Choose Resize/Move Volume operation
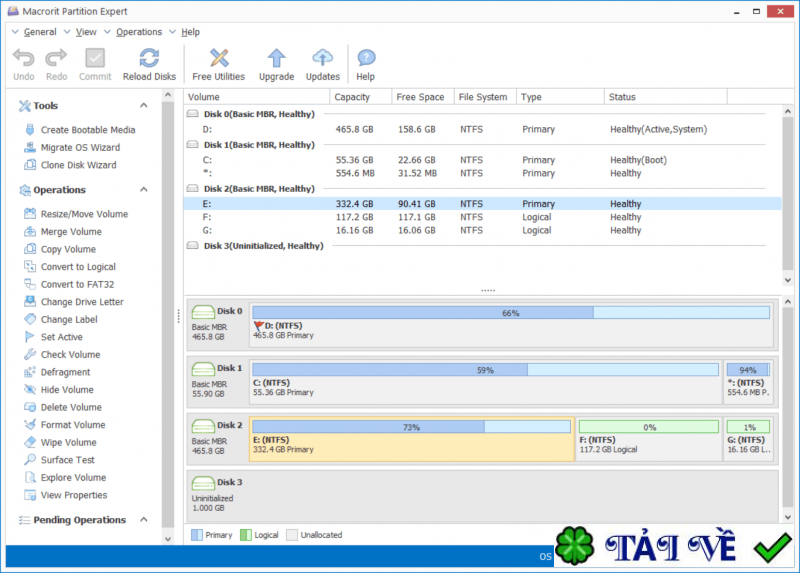Image resolution: width=800 pixels, height=573 pixels. pyautogui.click(x=84, y=214)
